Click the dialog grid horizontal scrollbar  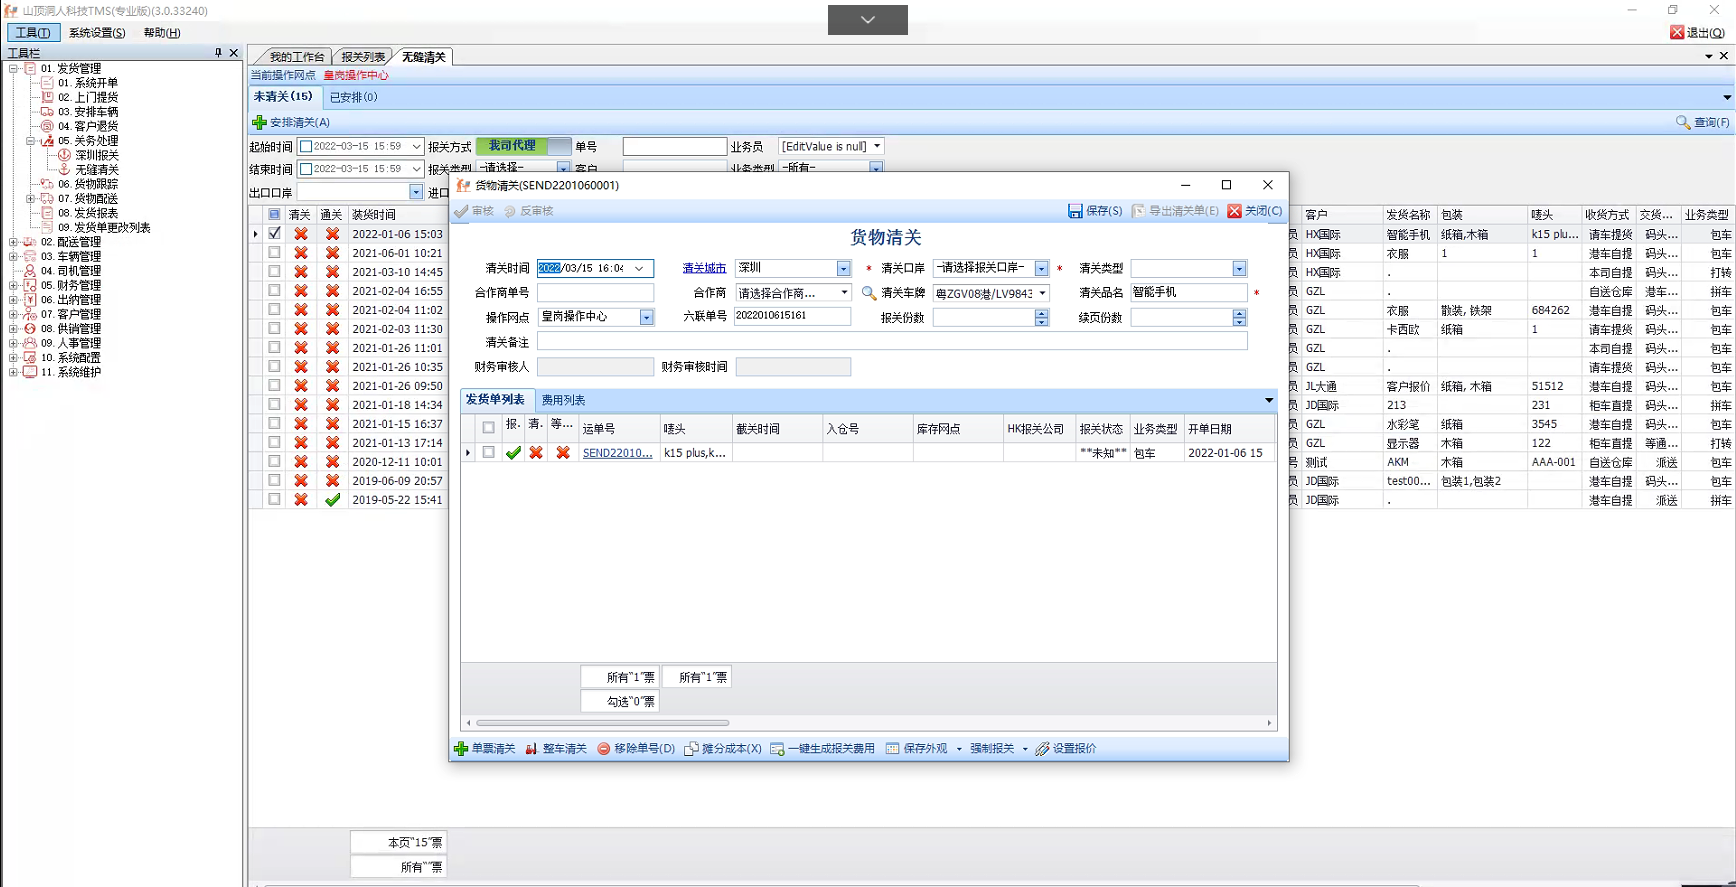602,722
